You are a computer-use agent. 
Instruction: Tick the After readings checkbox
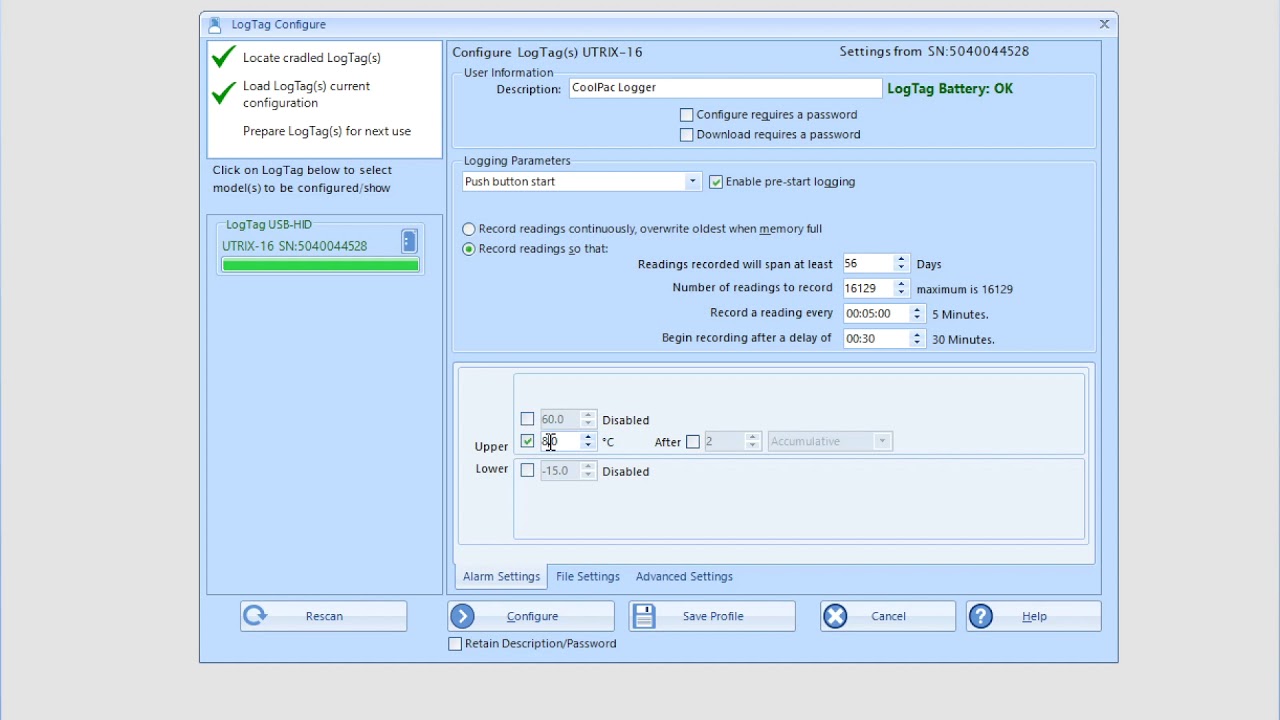coord(692,441)
